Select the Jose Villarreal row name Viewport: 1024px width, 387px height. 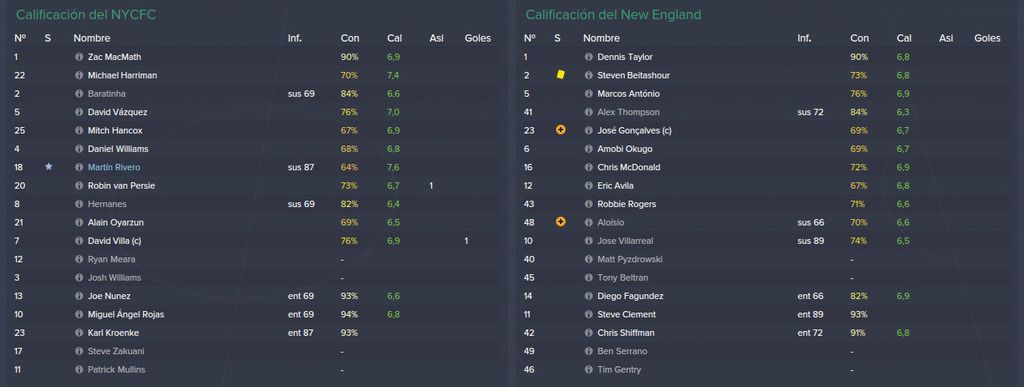tap(625, 241)
